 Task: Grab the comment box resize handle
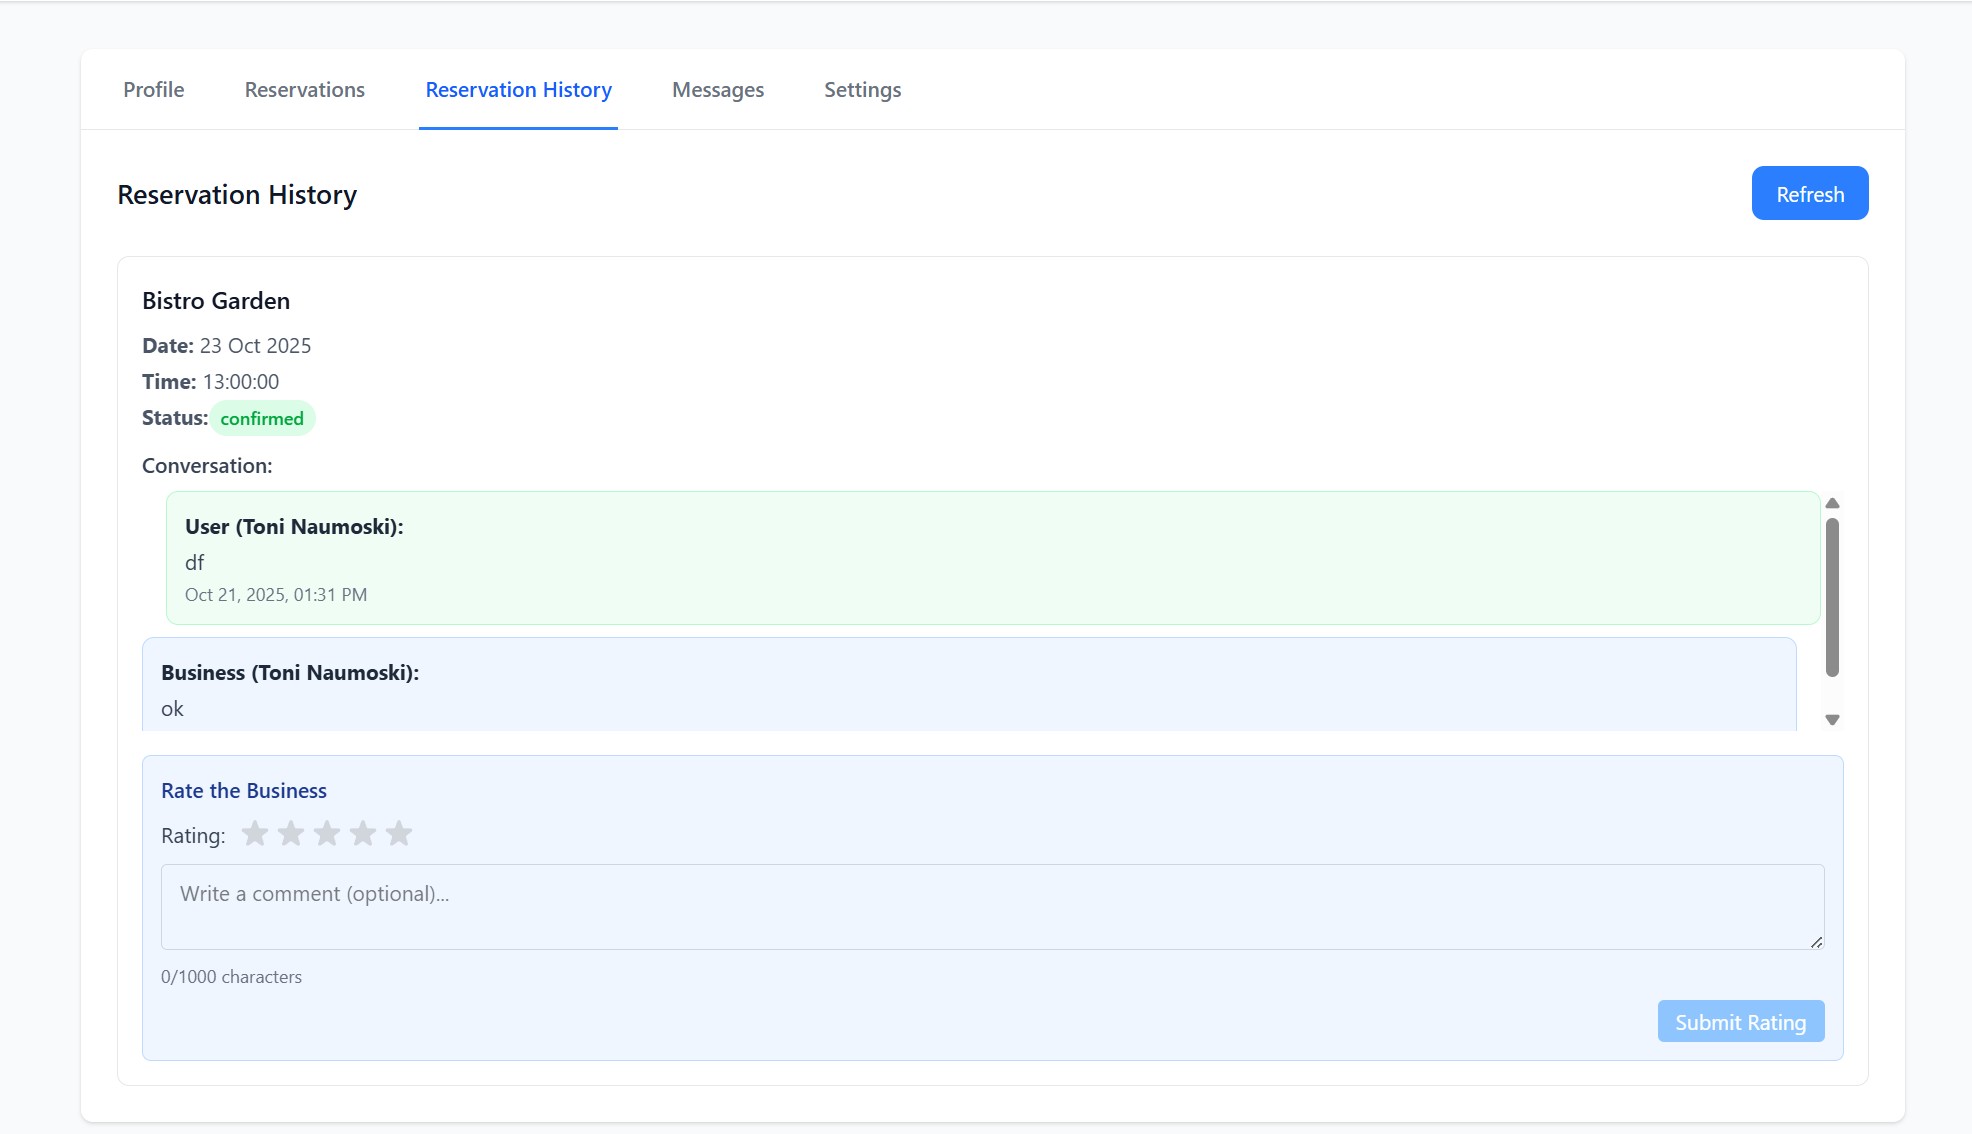tap(1816, 942)
